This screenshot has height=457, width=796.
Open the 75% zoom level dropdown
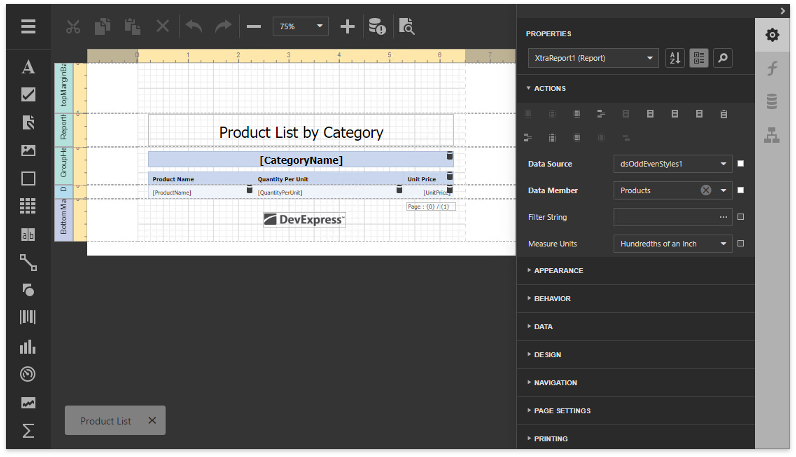tap(301, 27)
